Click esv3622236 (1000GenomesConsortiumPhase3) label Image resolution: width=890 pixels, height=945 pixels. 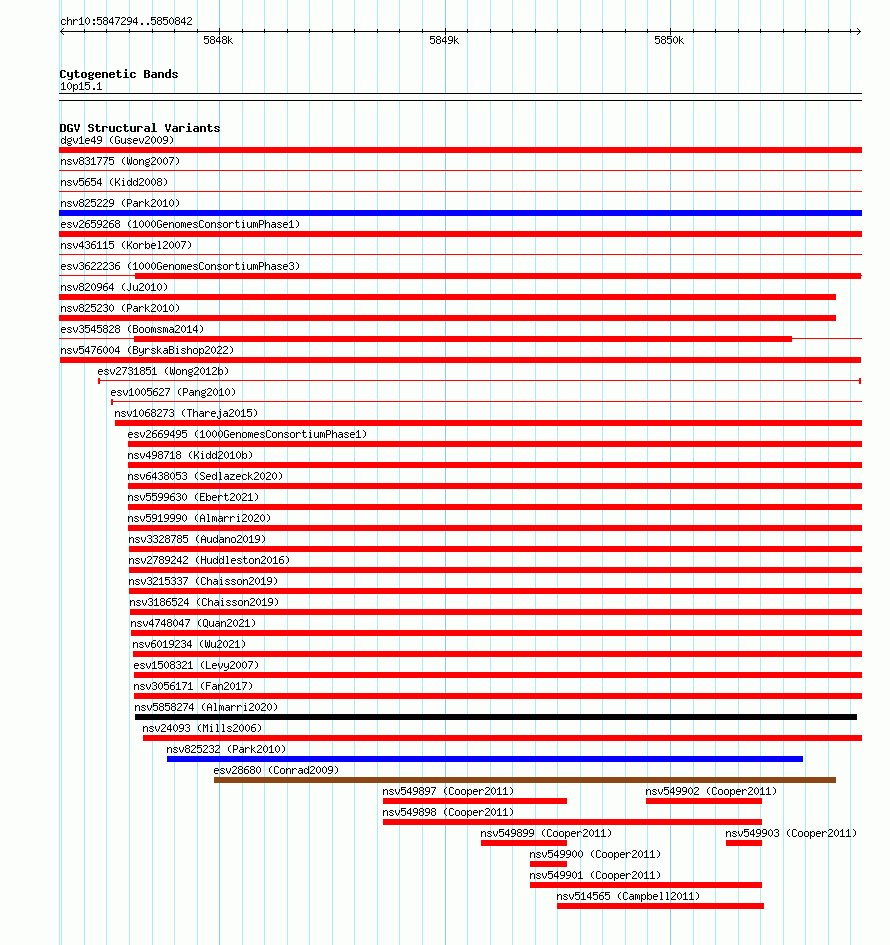tap(180, 266)
